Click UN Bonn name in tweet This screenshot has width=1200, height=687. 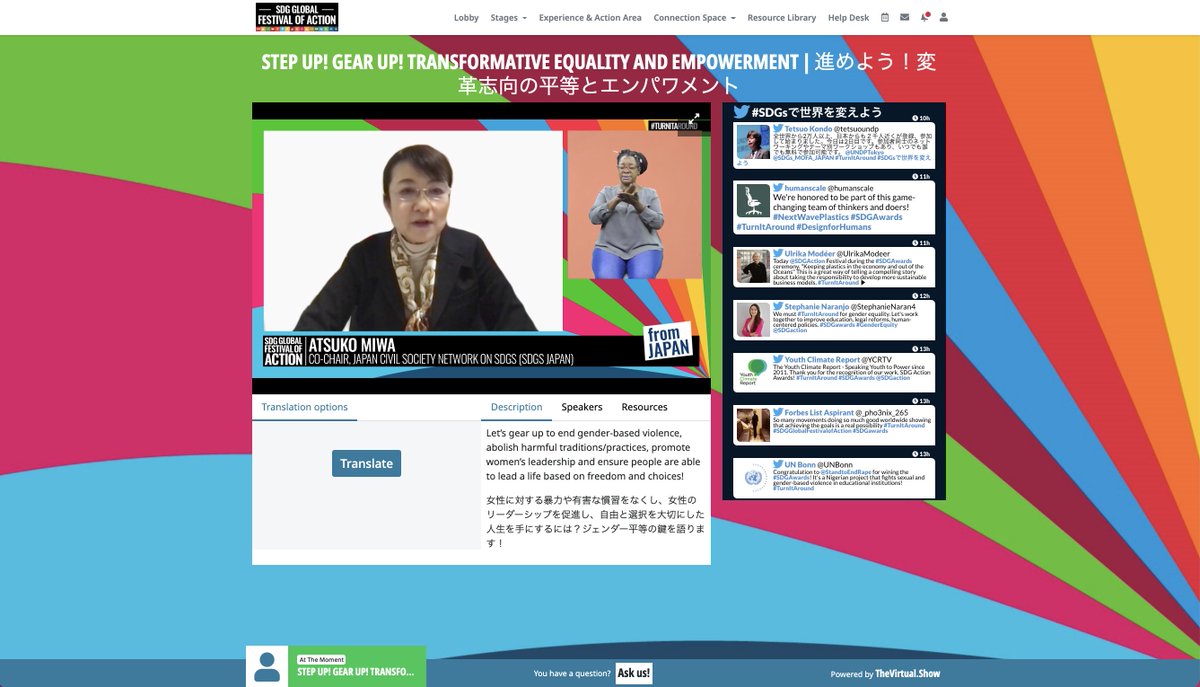coord(800,465)
